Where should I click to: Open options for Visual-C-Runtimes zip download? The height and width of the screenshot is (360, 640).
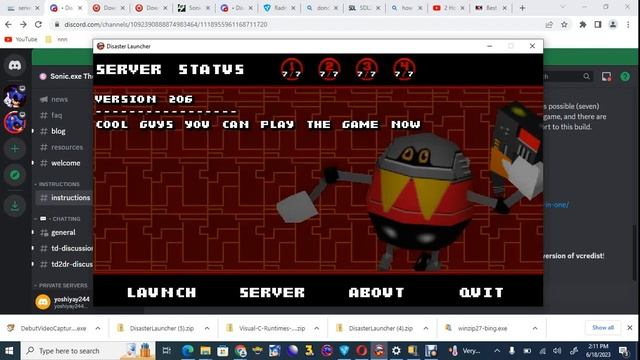click(x=317, y=328)
